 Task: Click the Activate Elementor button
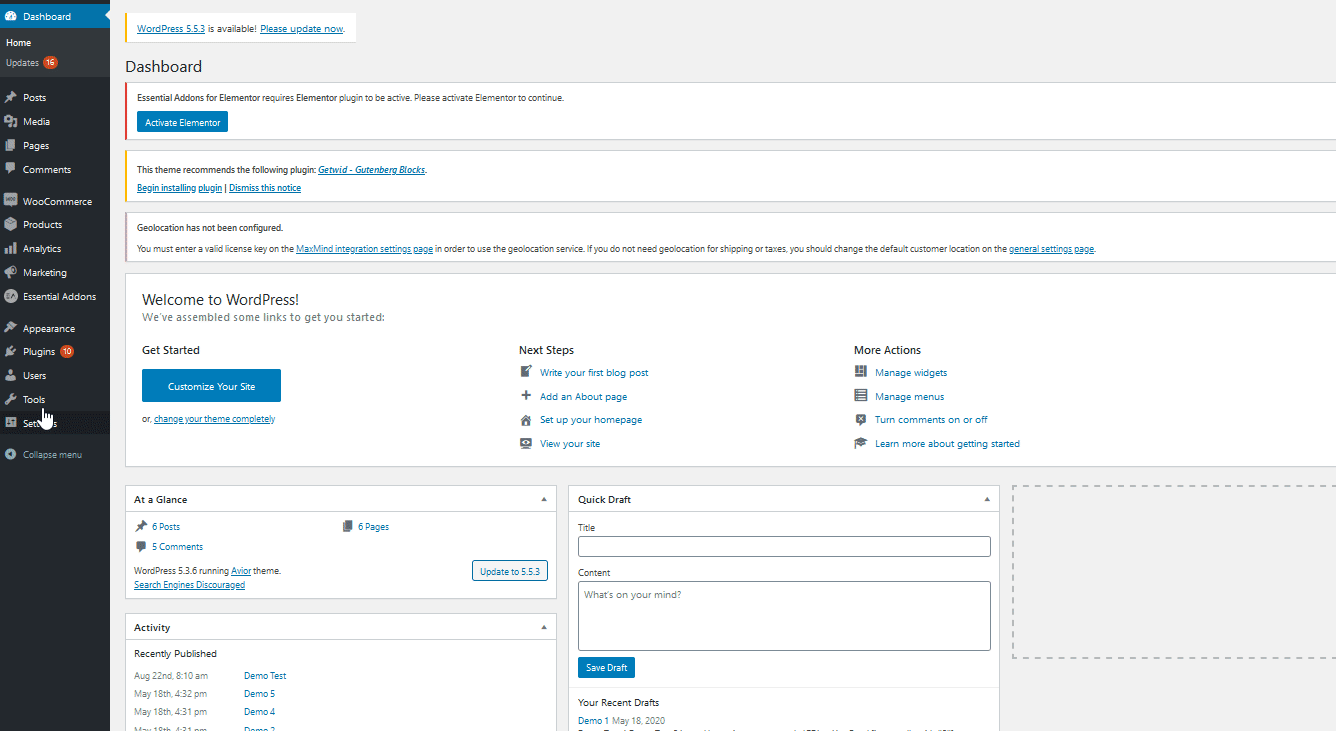click(x=183, y=122)
